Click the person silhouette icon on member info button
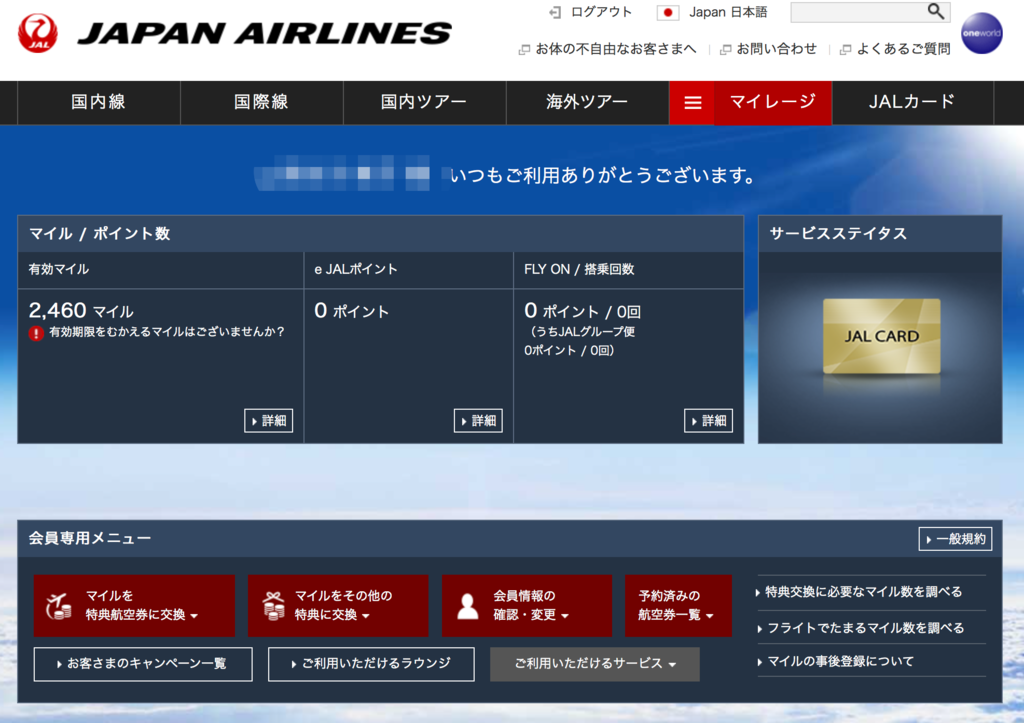Image resolution: width=1024 pixels, height=723 pixels. (x=468, y=606)
